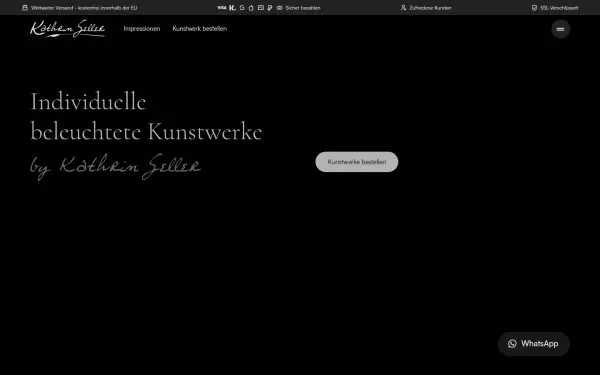The height and width of the screenshot is (375, 600).
Task: Click the 'SSL-Verschlüsselt' text
Action: pyautogui.click(x=559, y=8)
